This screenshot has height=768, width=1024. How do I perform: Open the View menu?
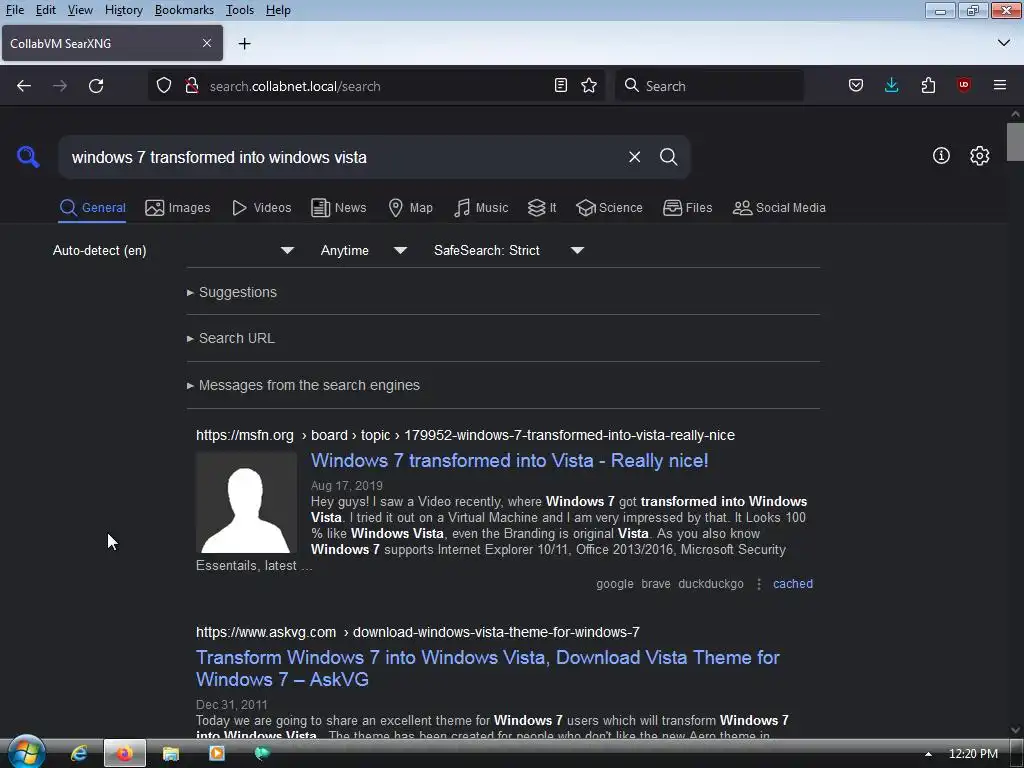coord(80,10)
